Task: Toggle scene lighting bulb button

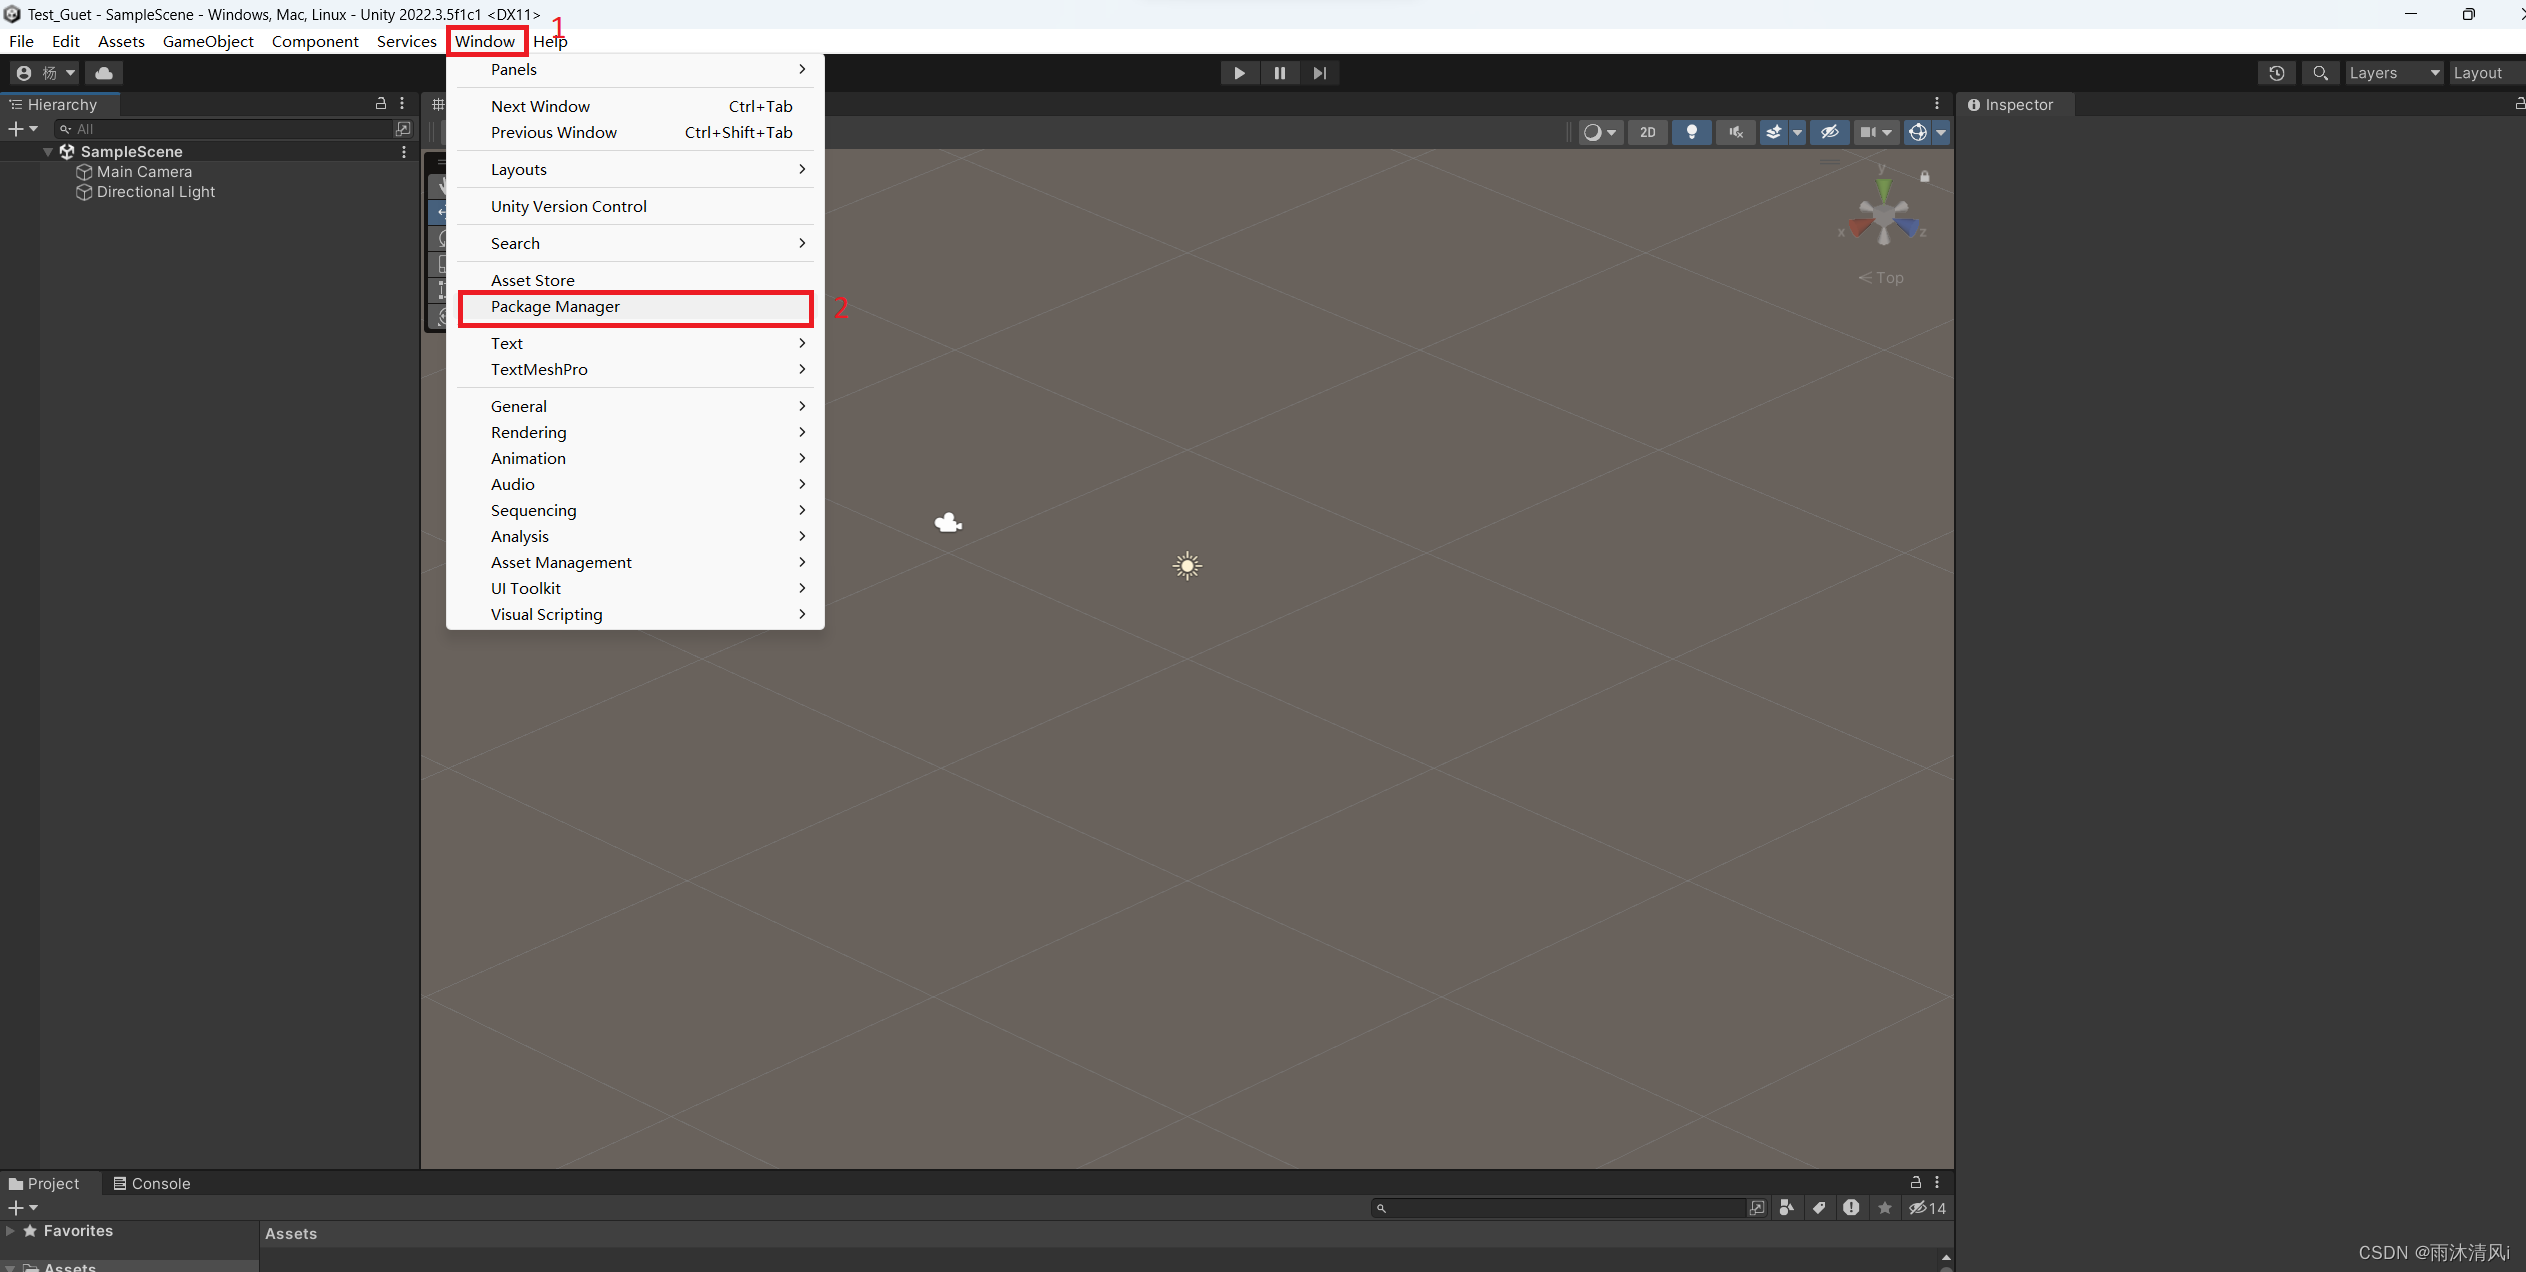Action: tap(1691, 132)
